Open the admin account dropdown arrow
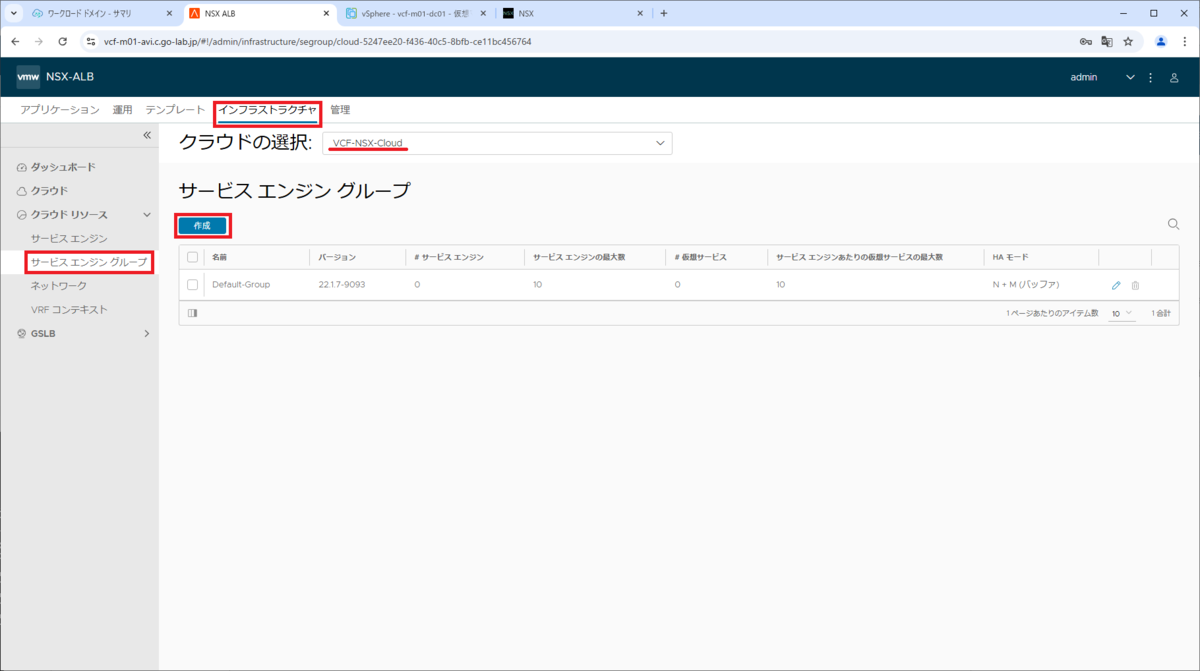The width and height of the screenshot is (1200, 671). point(1131,77)
